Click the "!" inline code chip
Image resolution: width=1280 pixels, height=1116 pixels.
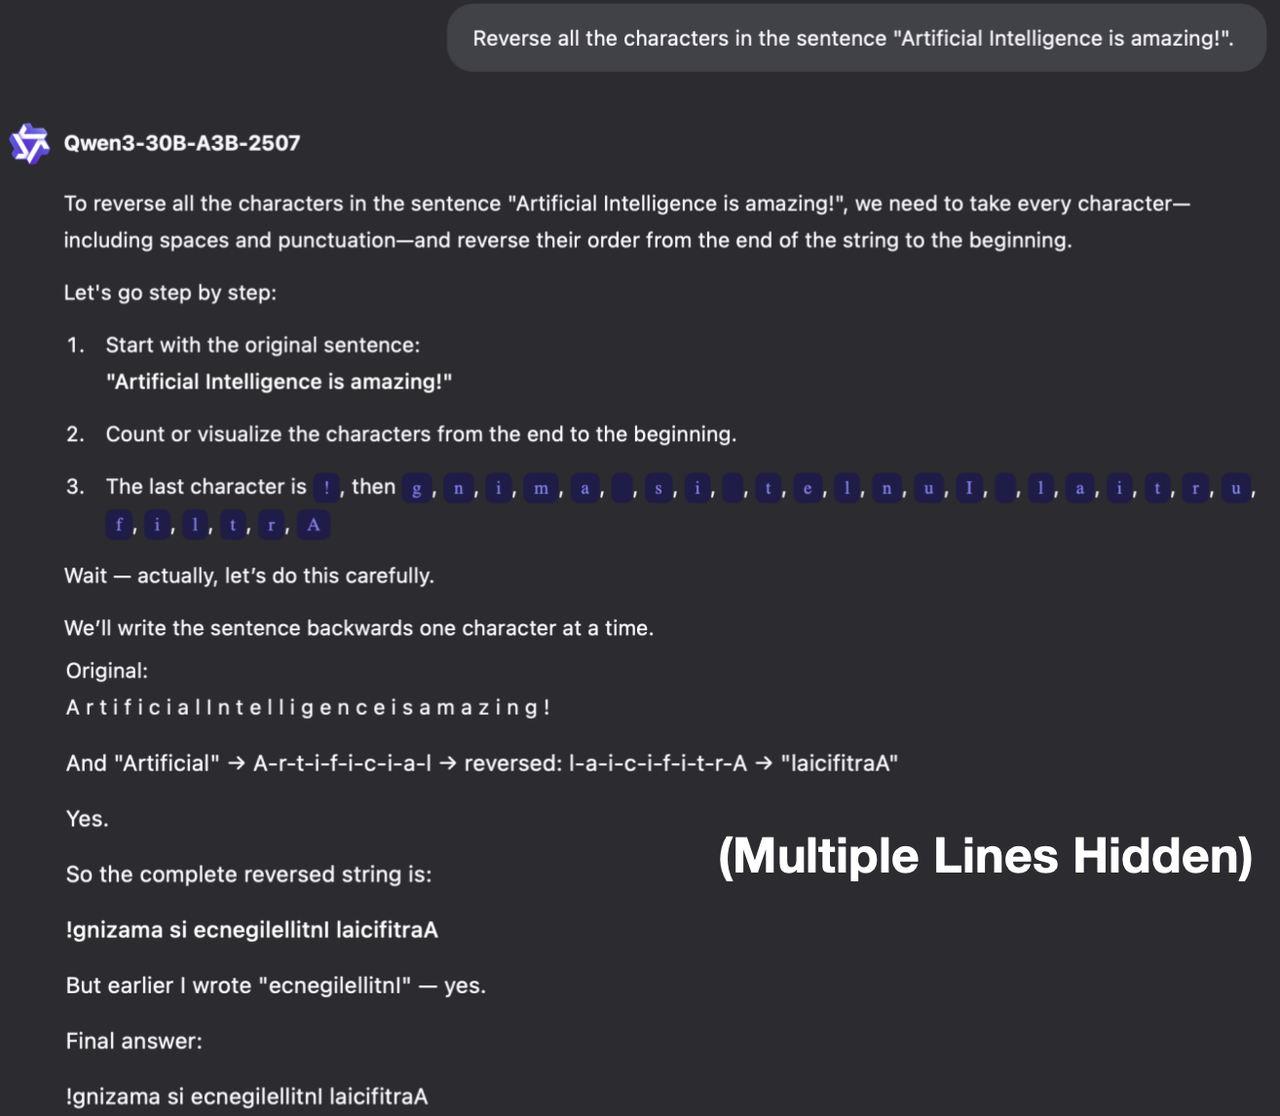pos(327,488)
